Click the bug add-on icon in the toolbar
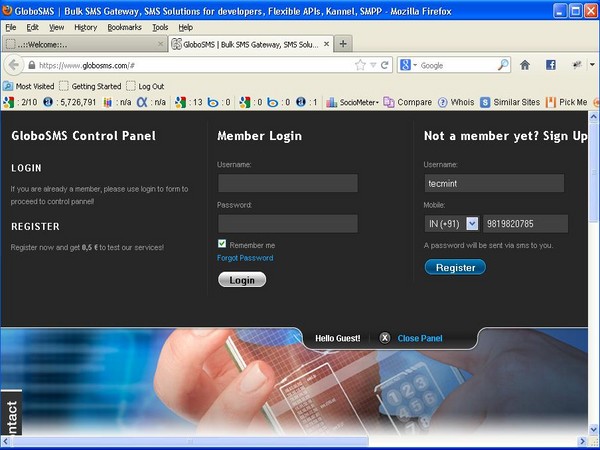The image size is (600, 450). point(577,65)
